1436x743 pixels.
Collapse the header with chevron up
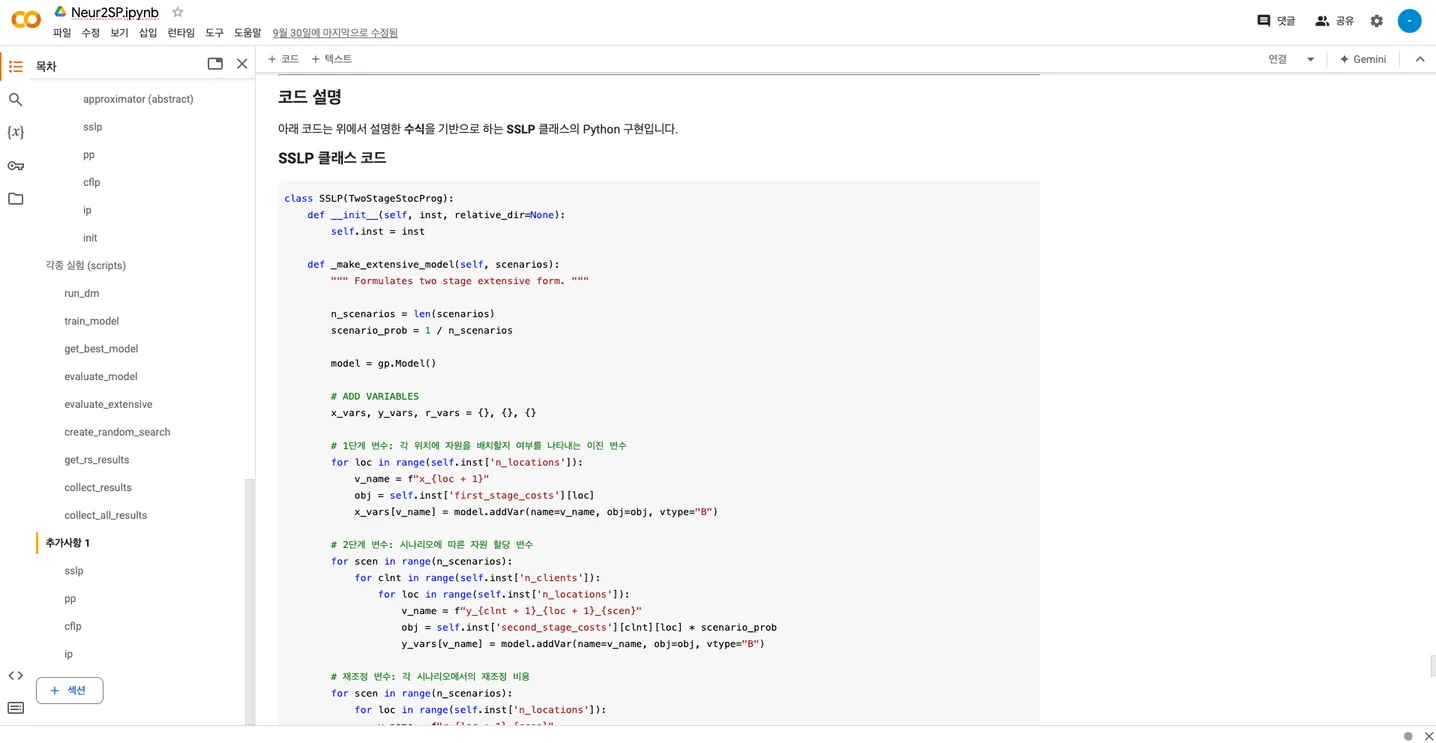point(1419,59)
